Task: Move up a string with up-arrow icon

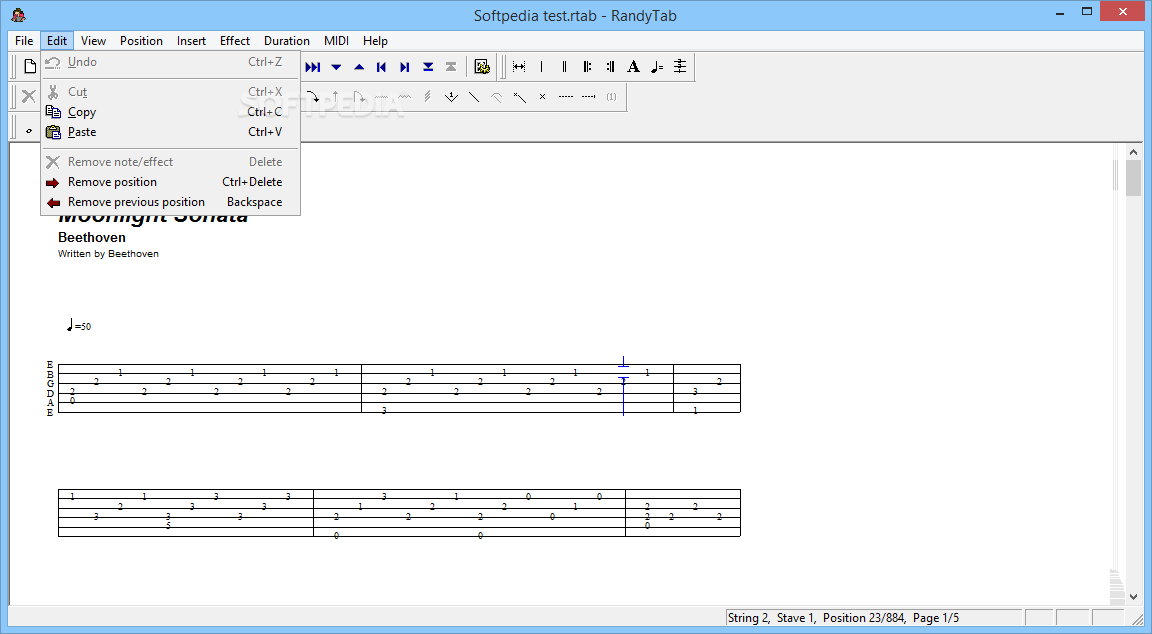Action: 359,67
